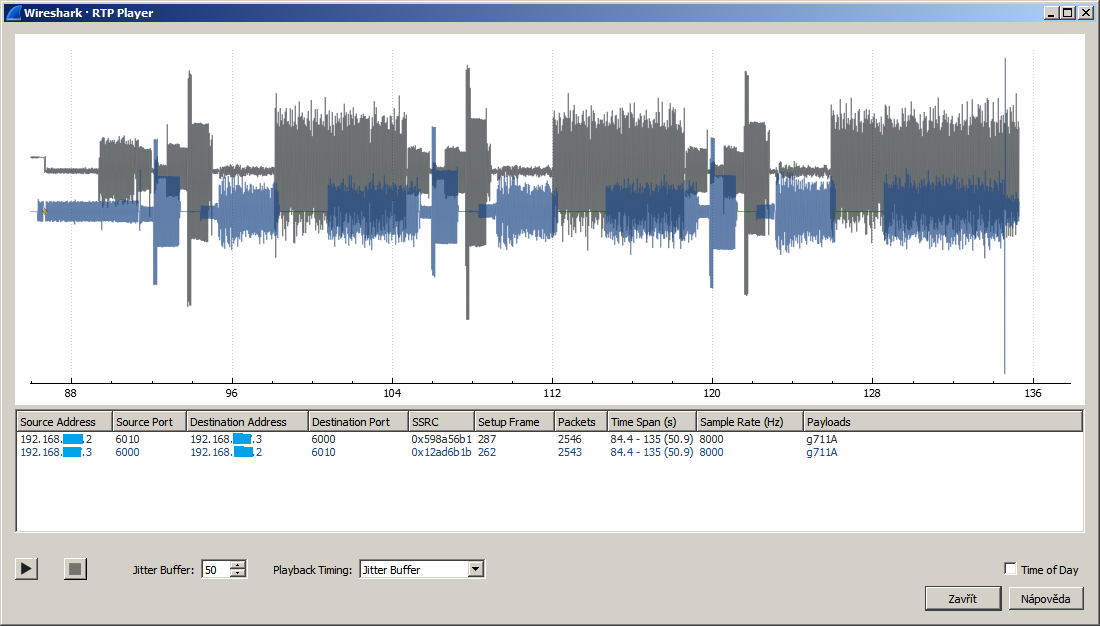Sort by Time Span (s) column header
The image size is (1100, 626).
pos(652,422)
